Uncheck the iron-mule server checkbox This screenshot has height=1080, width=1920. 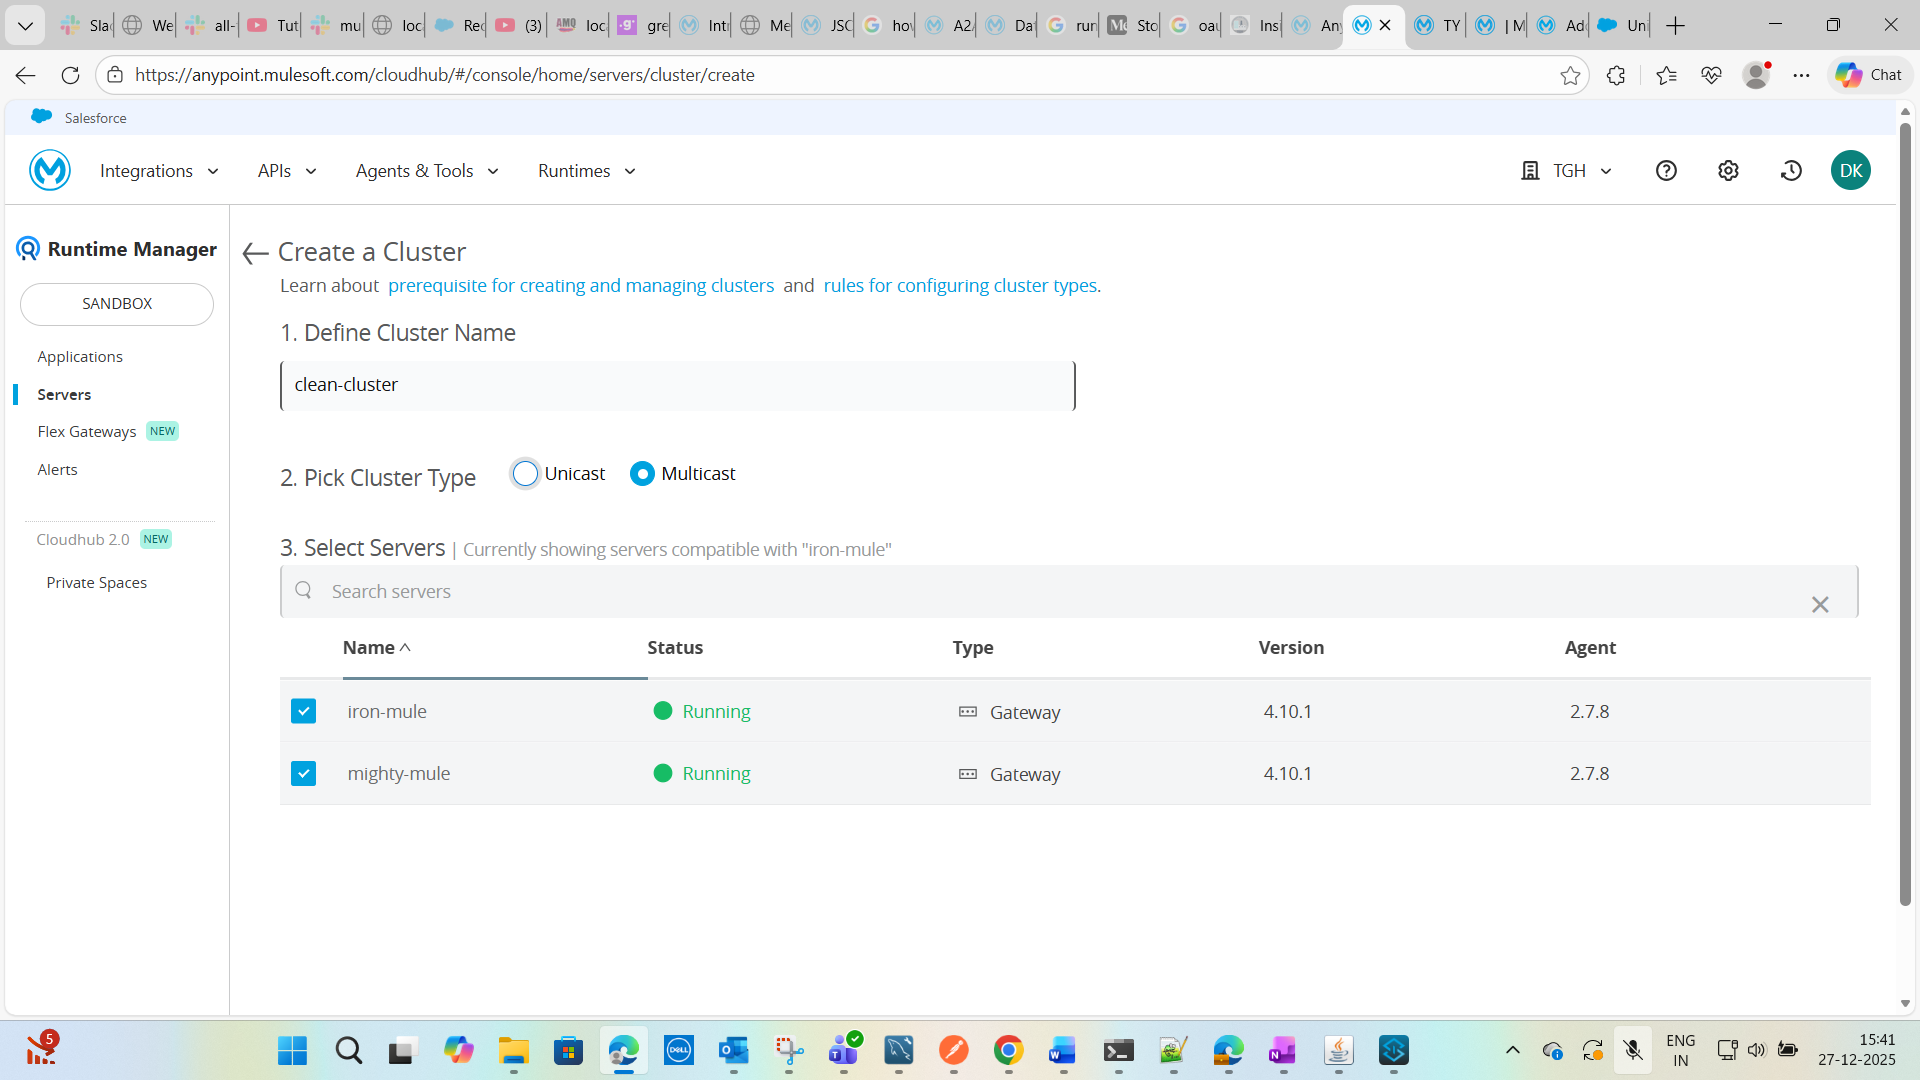303,711
